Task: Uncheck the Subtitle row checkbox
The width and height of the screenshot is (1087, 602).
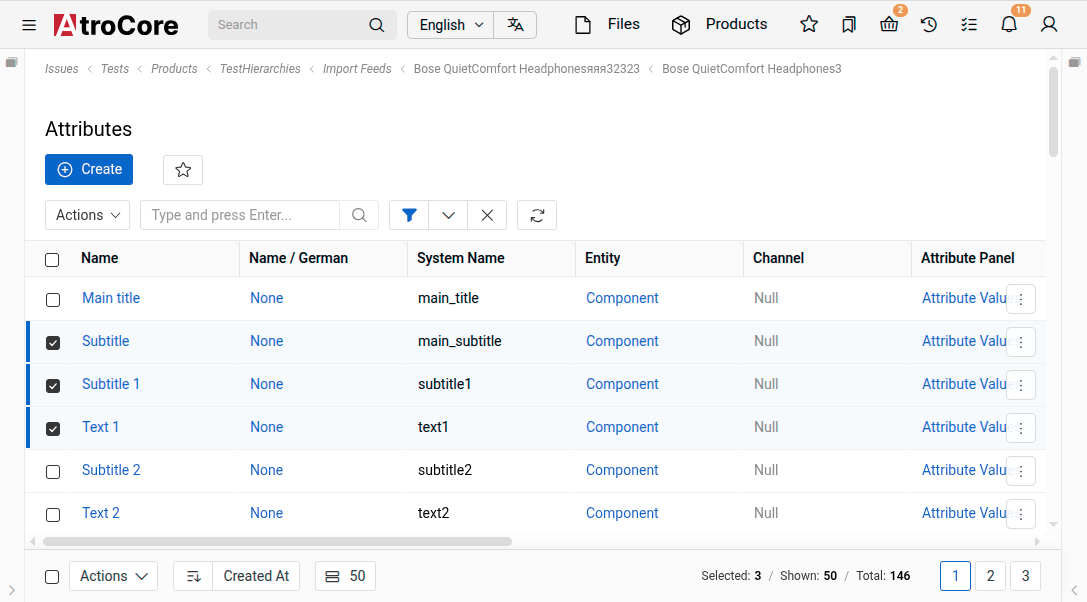Action: pyautogui.click(x=53, y=343)
